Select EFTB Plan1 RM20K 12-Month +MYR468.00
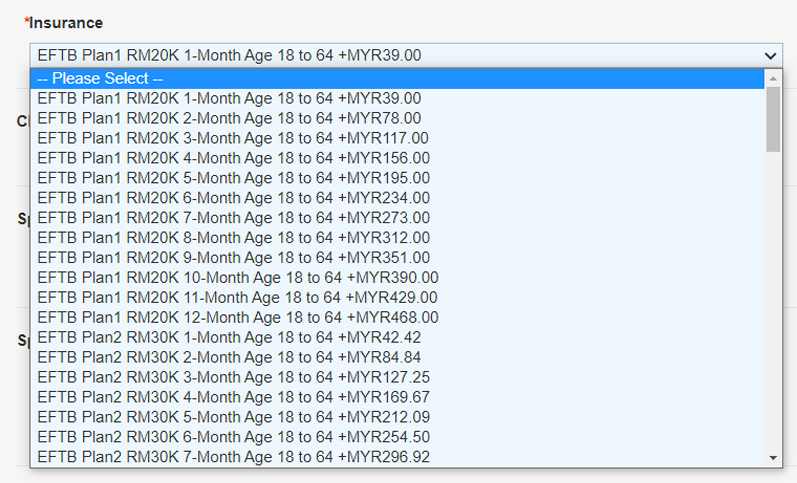The width and height of the screenshot is (797, 483). [237, 317]
